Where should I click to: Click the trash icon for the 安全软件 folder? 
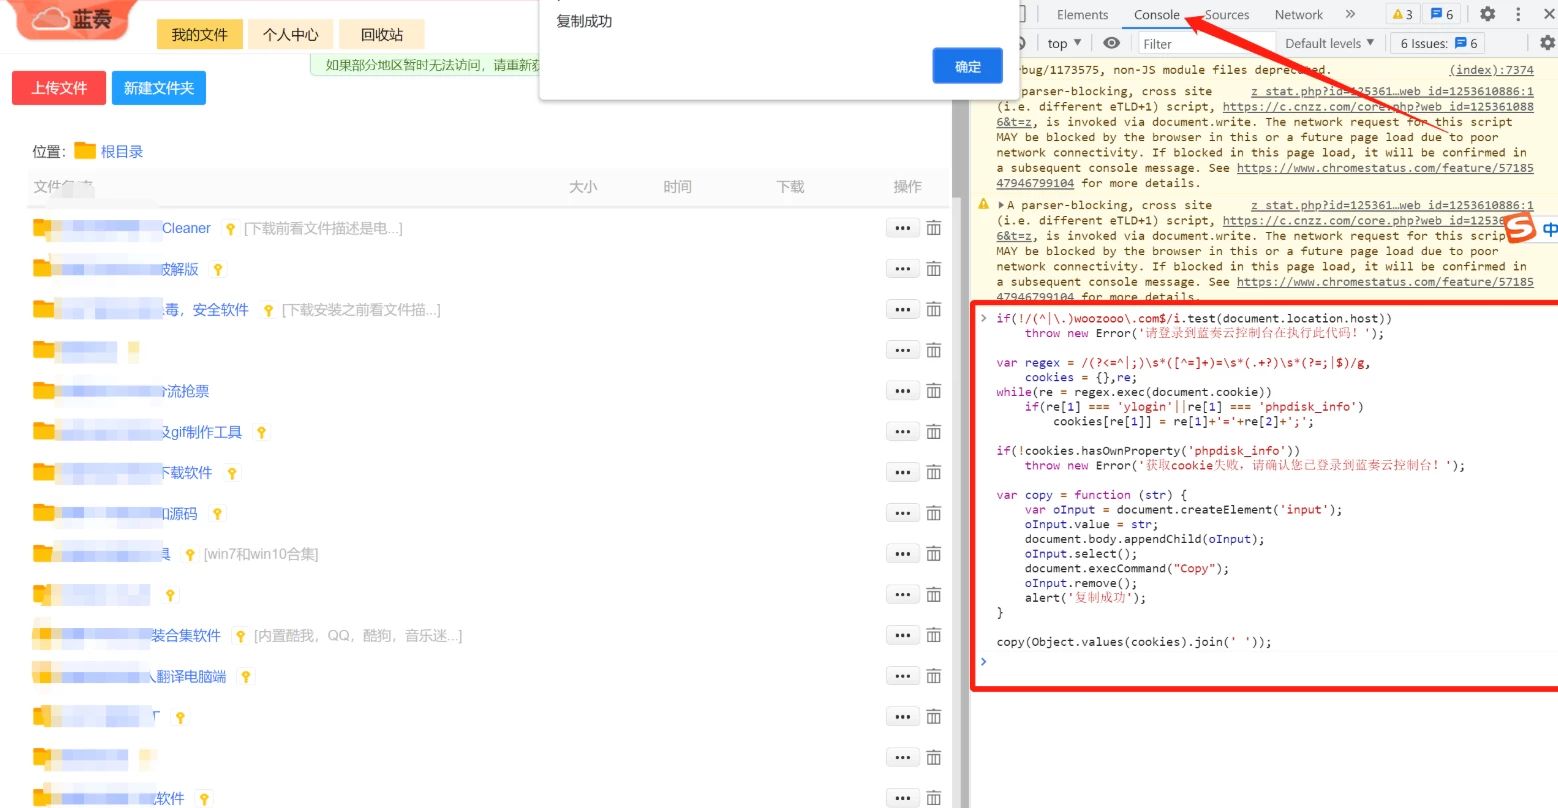(x=933, y=310)
